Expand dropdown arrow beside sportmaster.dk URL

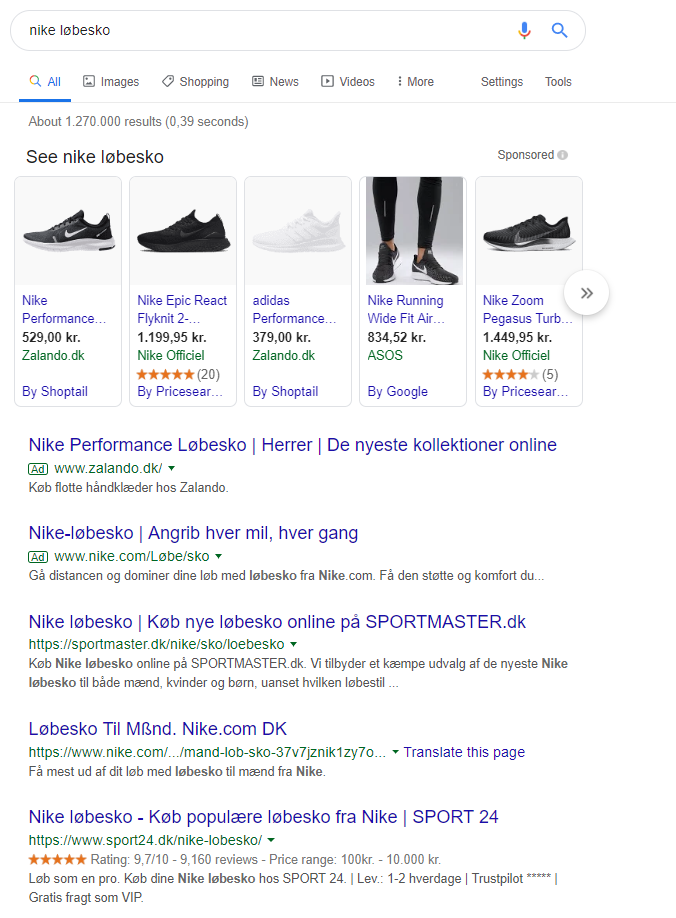pyautogui.click(x=293, y=644)
